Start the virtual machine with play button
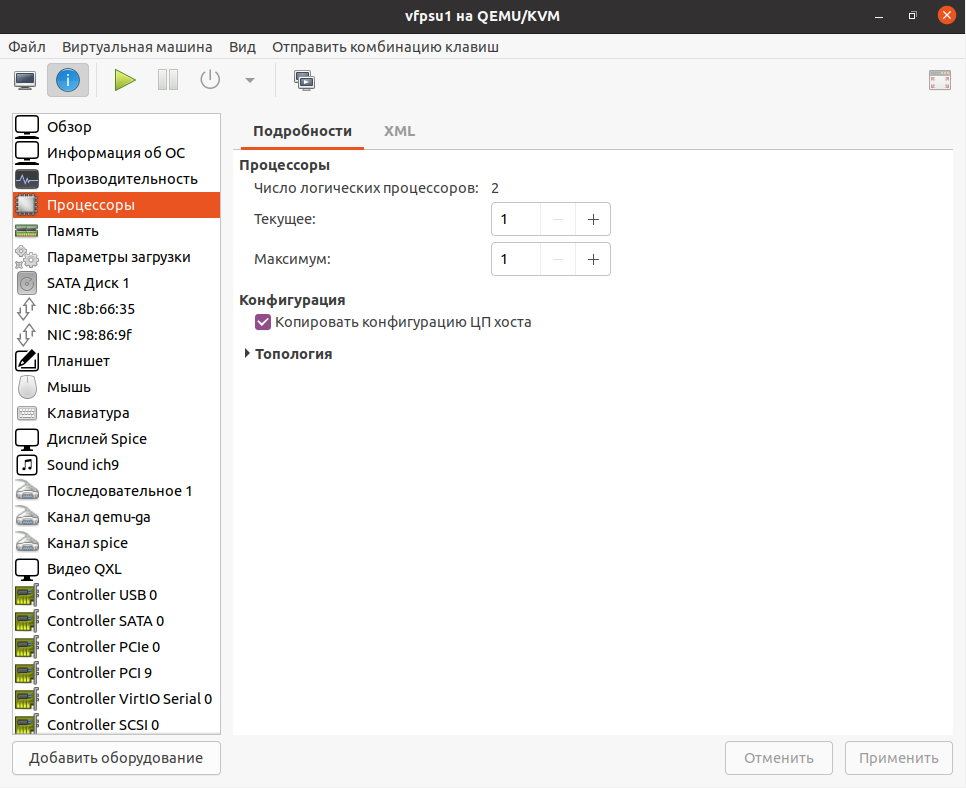Image resolution: width=966 pixels, height=788 pixels. point(124,80)
